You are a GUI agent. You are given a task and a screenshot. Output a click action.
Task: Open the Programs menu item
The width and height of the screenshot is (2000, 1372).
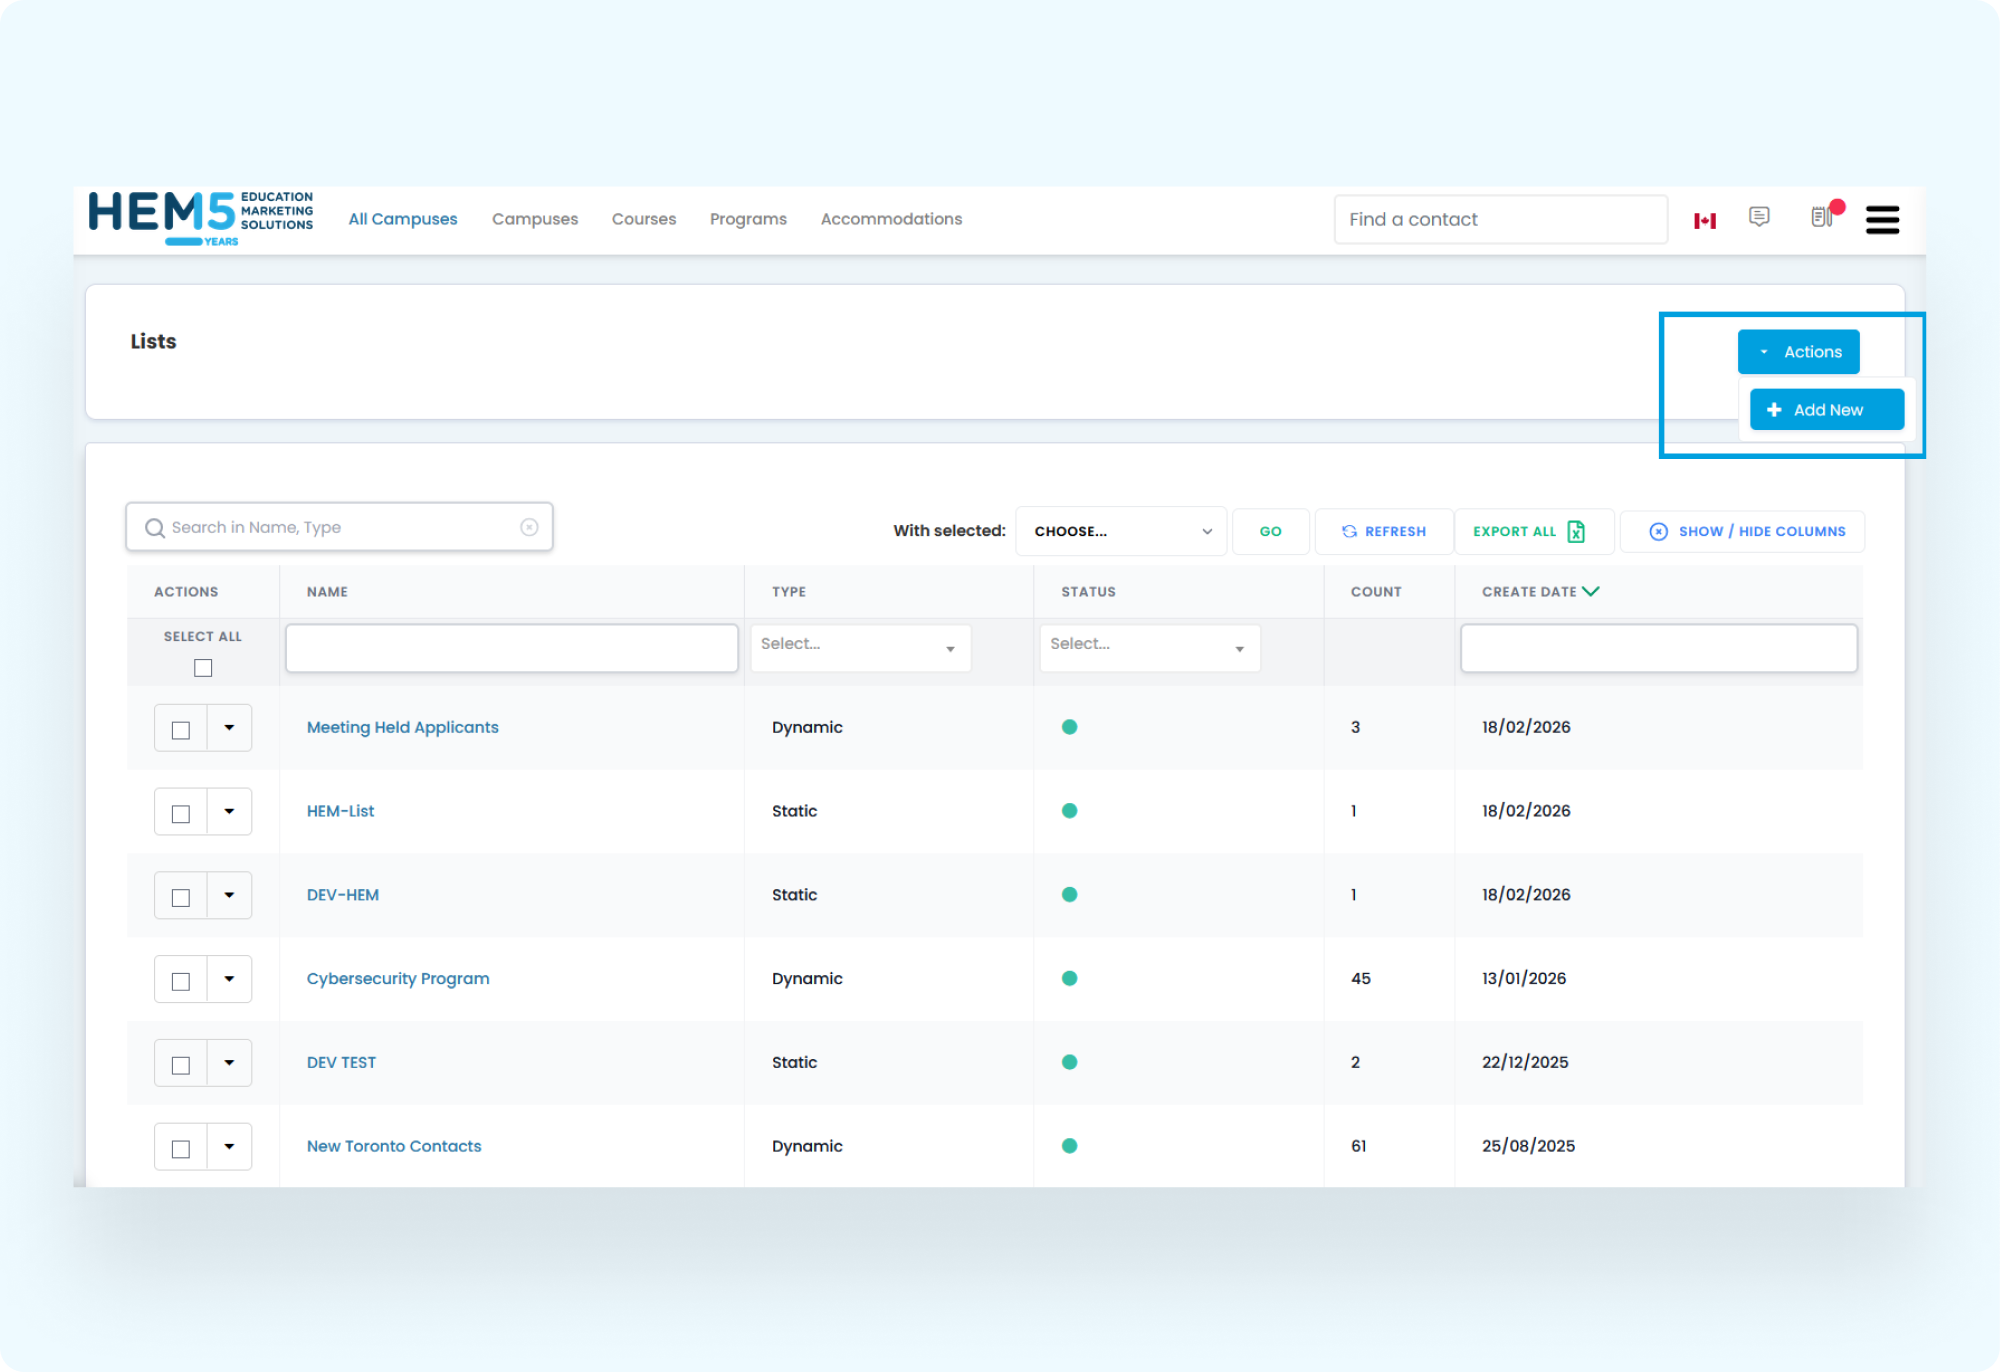pyautogui.click(x=748, y=219)
